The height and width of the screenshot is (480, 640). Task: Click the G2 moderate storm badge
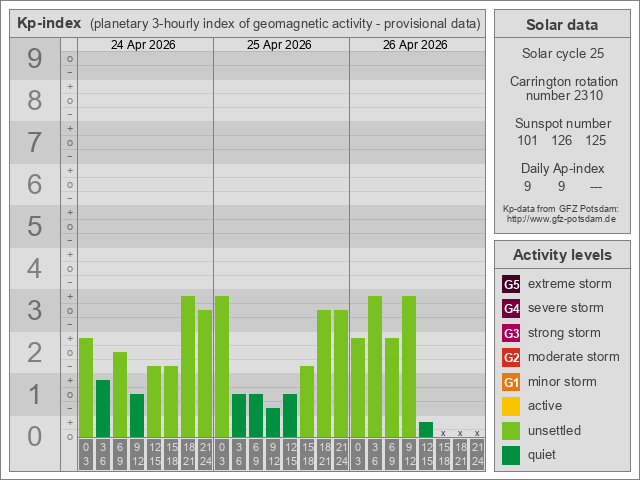click(x=511, y=357)
